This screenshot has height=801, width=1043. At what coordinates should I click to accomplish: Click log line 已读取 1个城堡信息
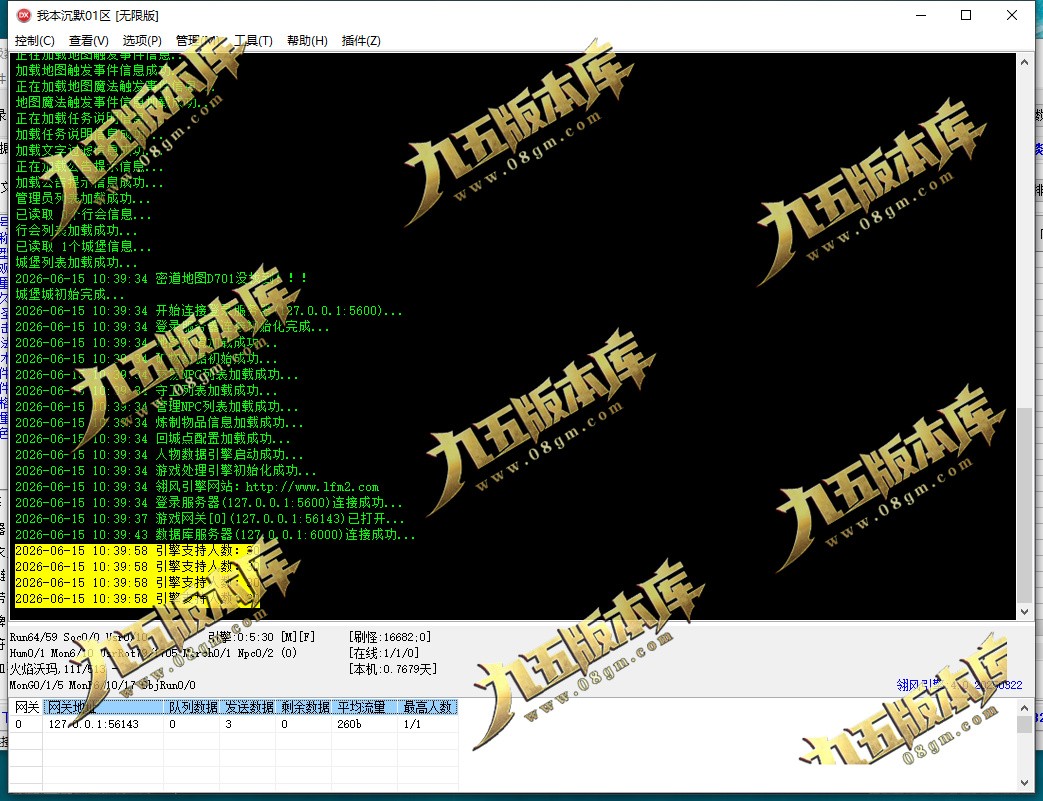[83, 247]
